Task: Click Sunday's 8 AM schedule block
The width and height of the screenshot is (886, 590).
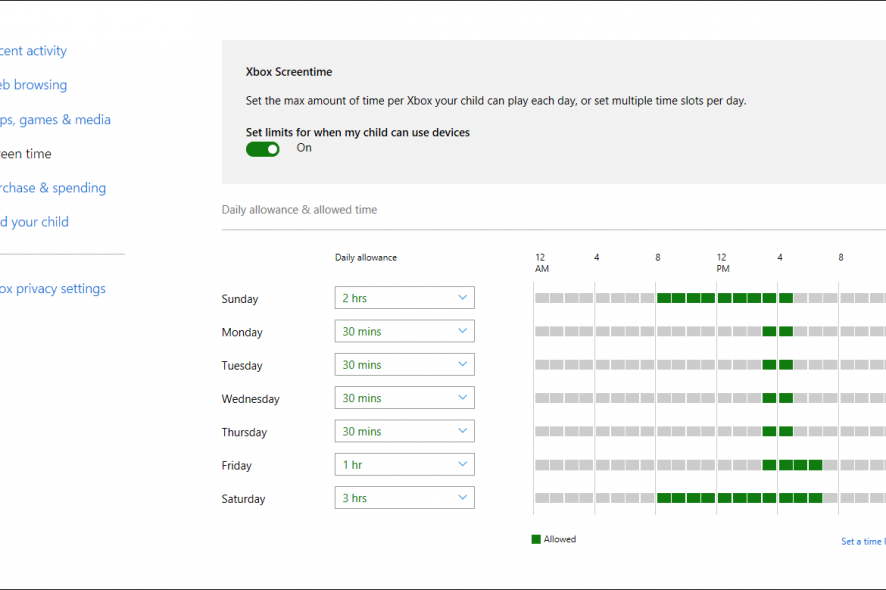Action: pos(664,298)
